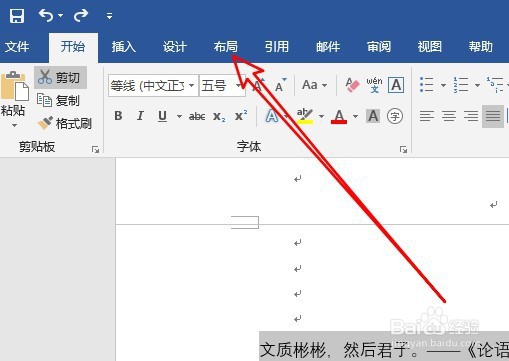This screenshot has height=361, width=509.
Task: Clear all formatting with eraser icon
Action: (352, 85)
